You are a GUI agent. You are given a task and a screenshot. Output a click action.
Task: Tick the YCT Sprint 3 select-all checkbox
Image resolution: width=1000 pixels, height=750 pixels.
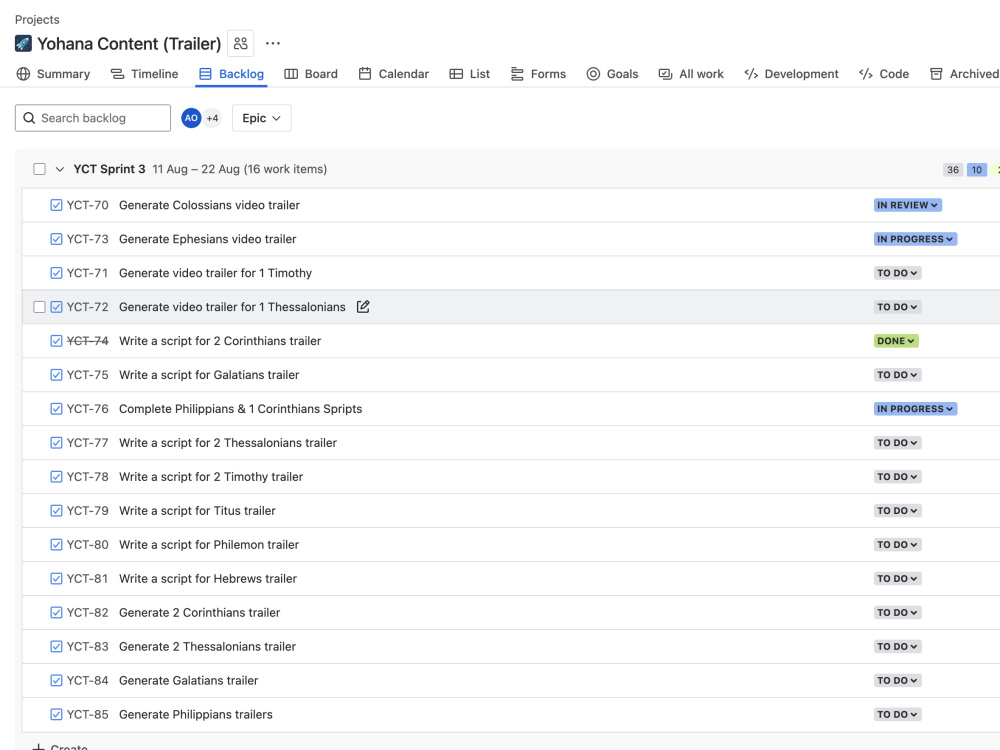pyautogui.click(x=40, y=169)
